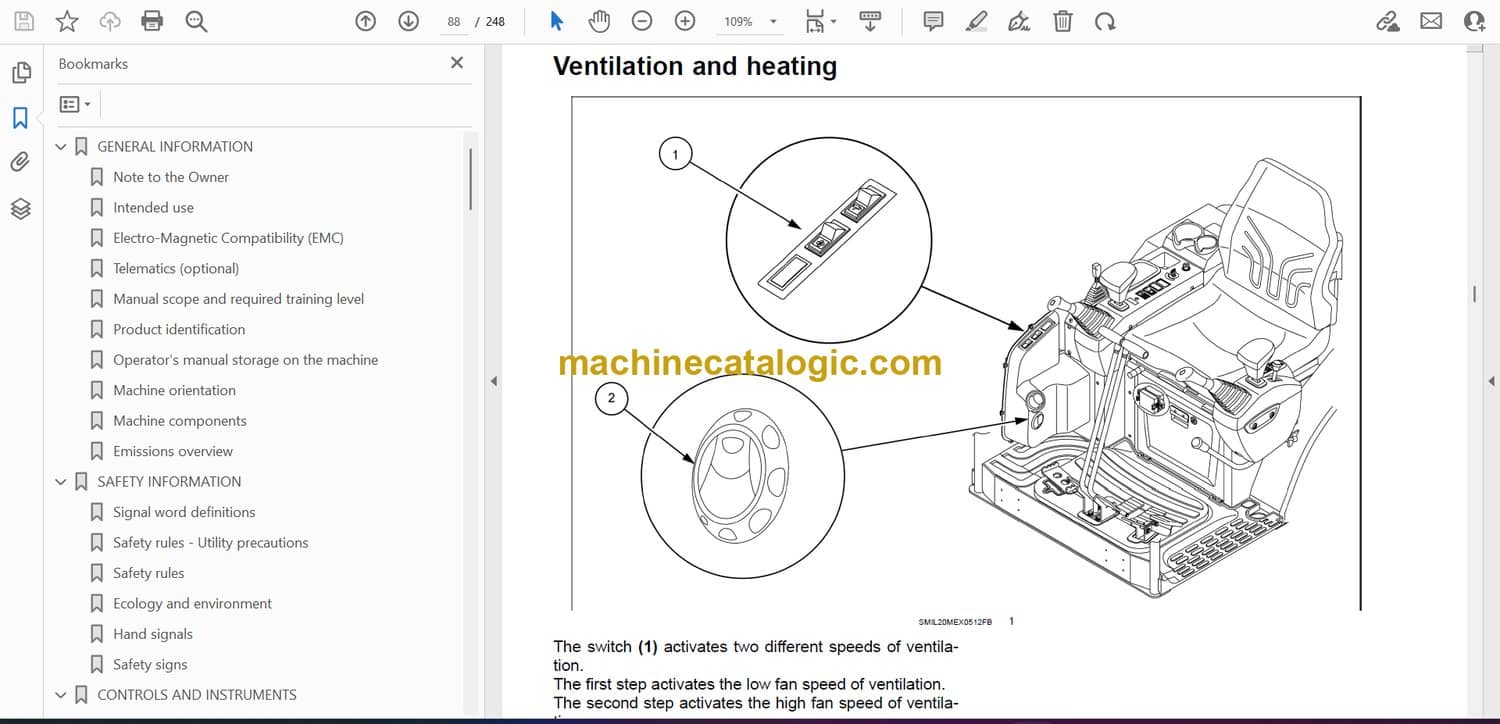Viewport: 1500px width, 724px height.
Task: Share a link to this file
Action: [1388, 21]
